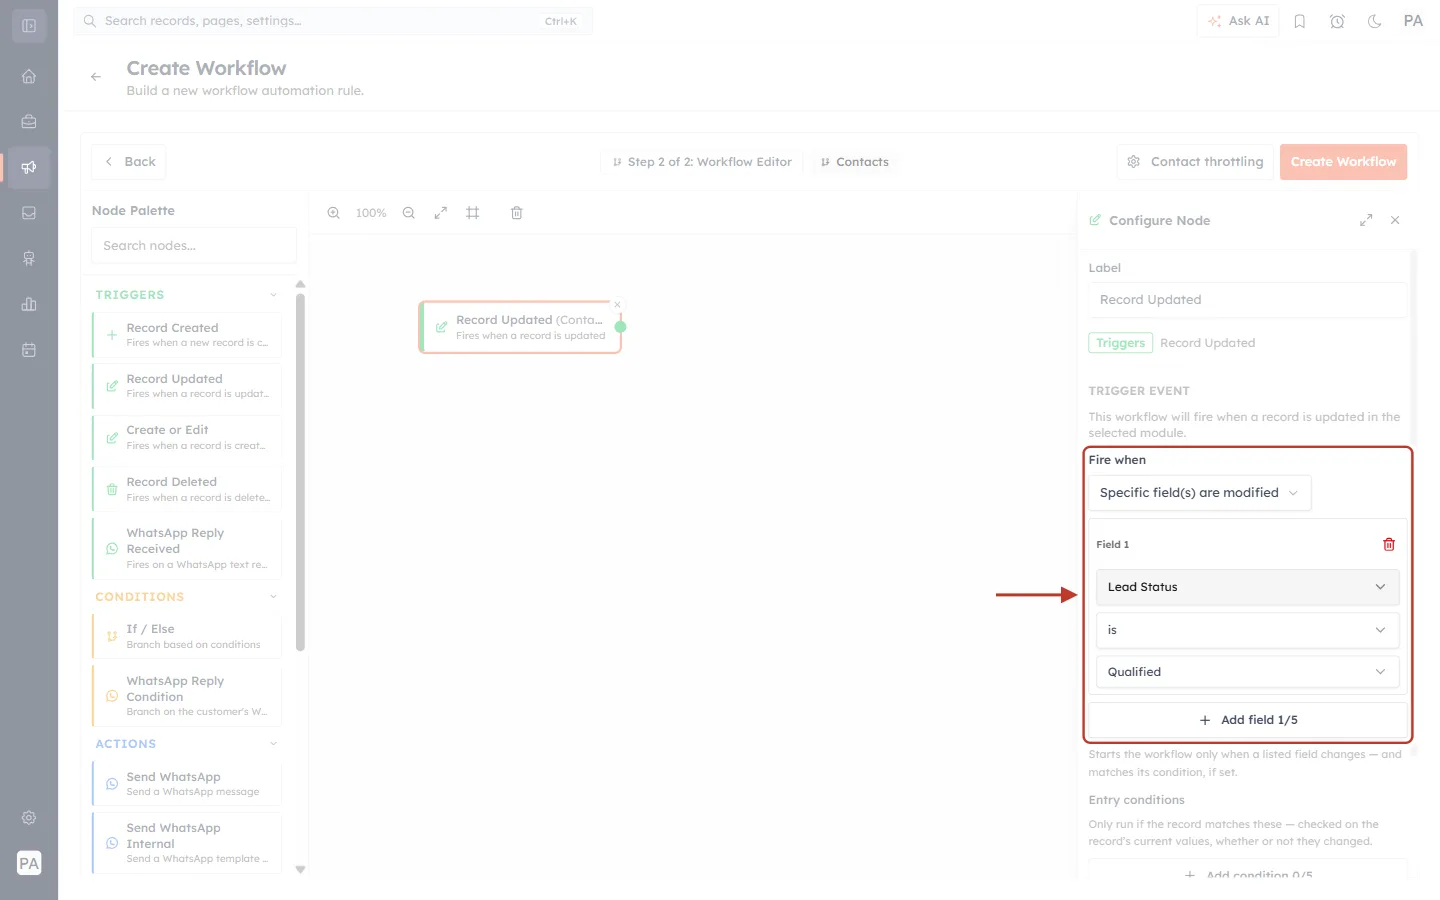
Task: Open the briefcase icon in sidebar
Action: (29, 122)
